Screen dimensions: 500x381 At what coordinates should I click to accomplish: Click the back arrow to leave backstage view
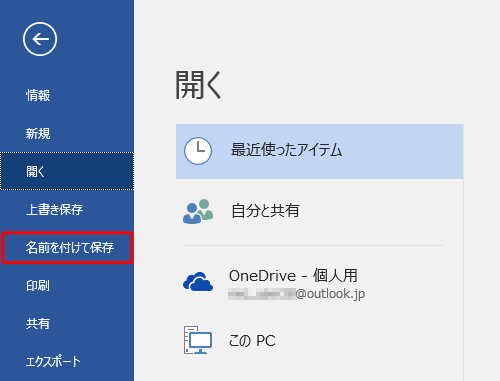point(40,39)
